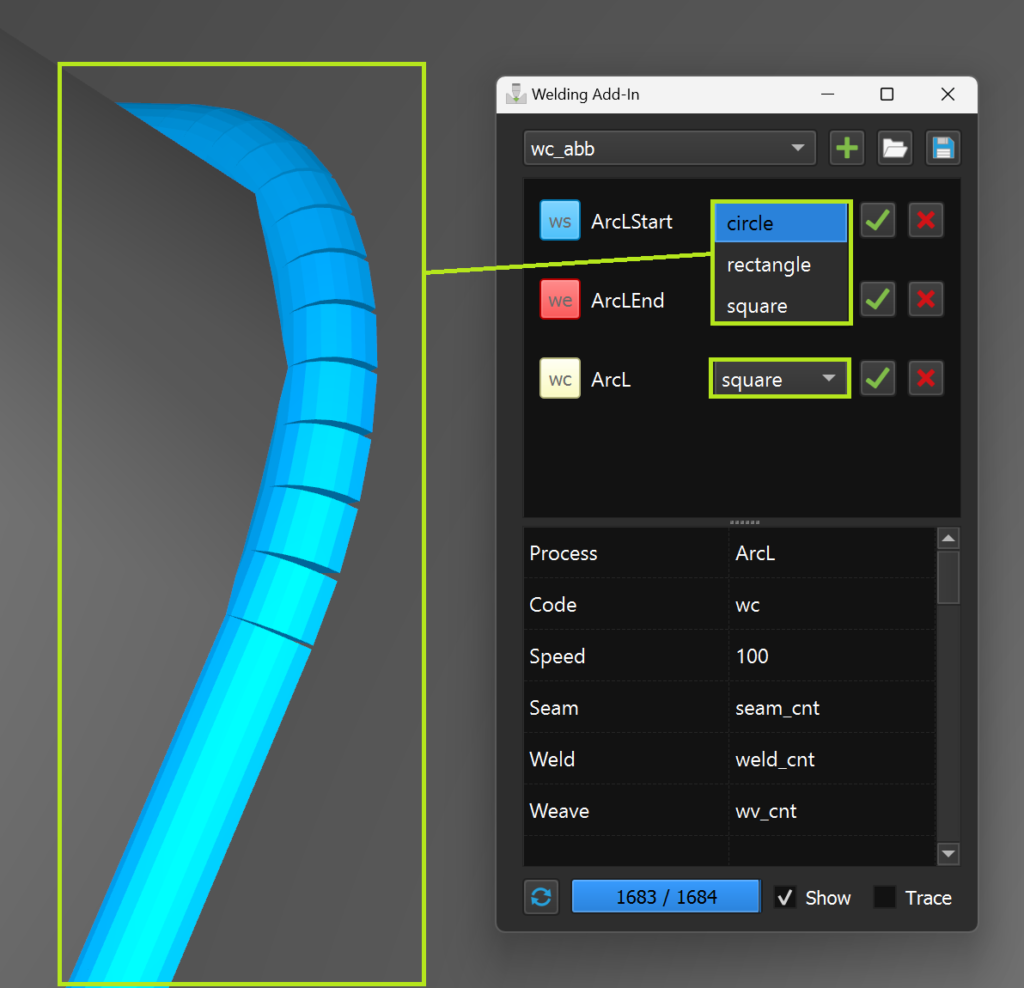1024x988 pixels.
Task: Click the 1683 / 1684 progress bar
Action: point(665,896)
